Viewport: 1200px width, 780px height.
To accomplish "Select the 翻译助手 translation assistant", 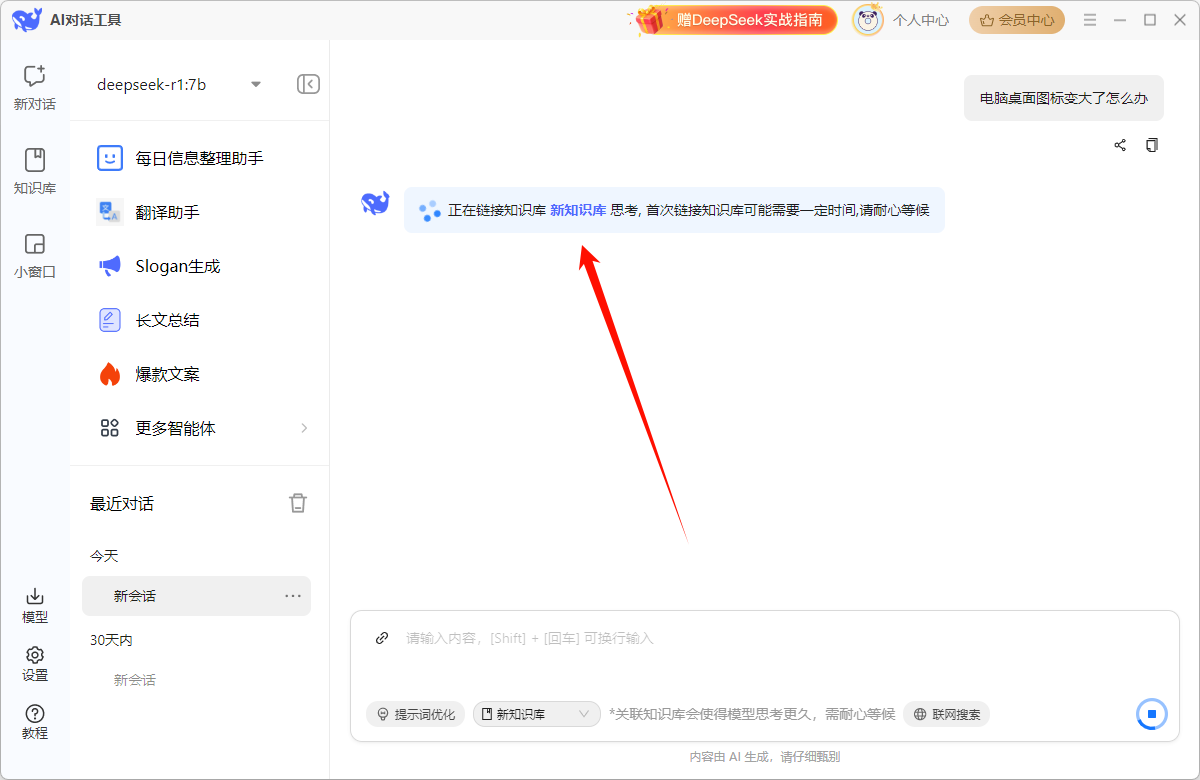I will 167,212.
